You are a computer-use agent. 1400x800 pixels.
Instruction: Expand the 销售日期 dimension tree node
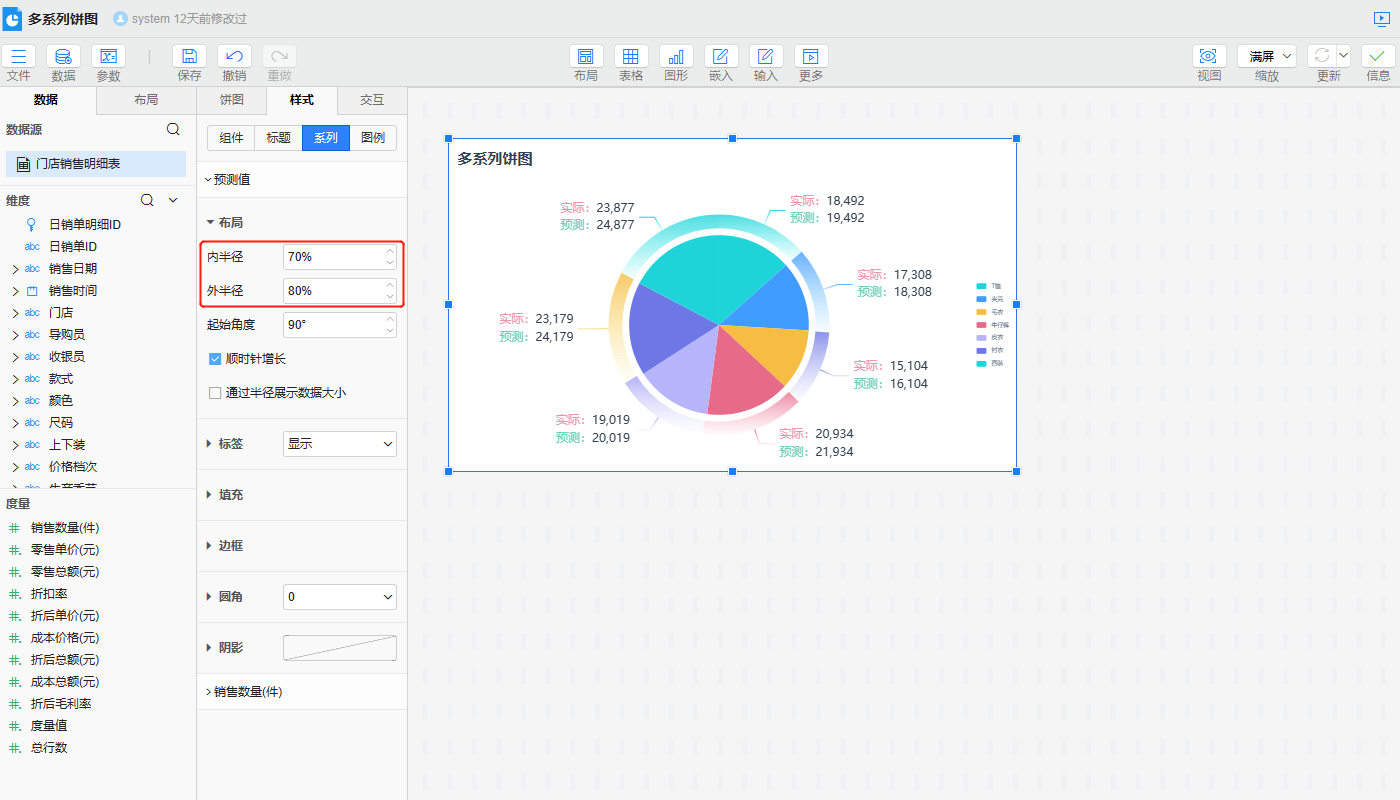click(x=15, y=269)
